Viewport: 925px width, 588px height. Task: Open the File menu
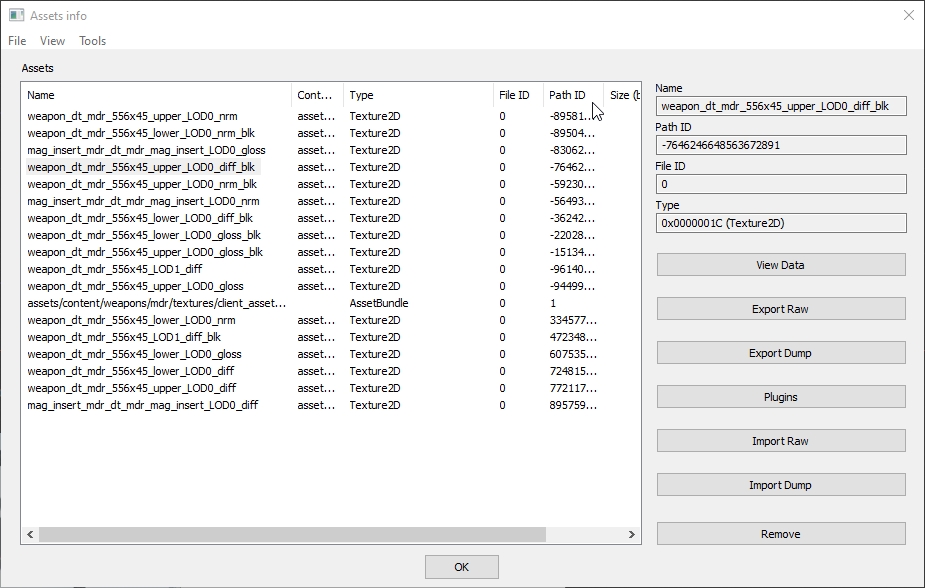point(17,41)
